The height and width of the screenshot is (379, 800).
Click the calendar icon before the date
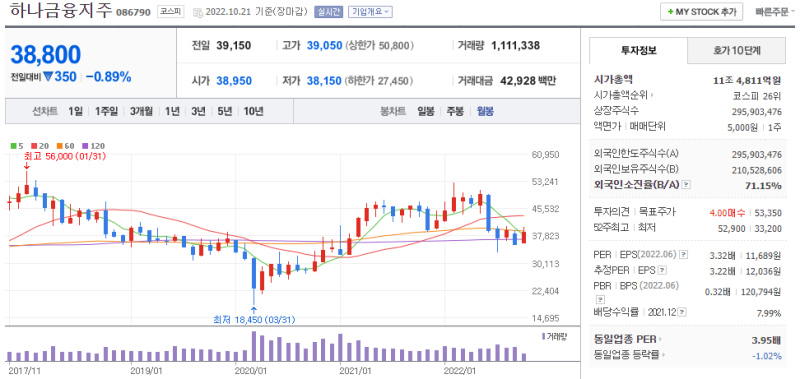197,12
